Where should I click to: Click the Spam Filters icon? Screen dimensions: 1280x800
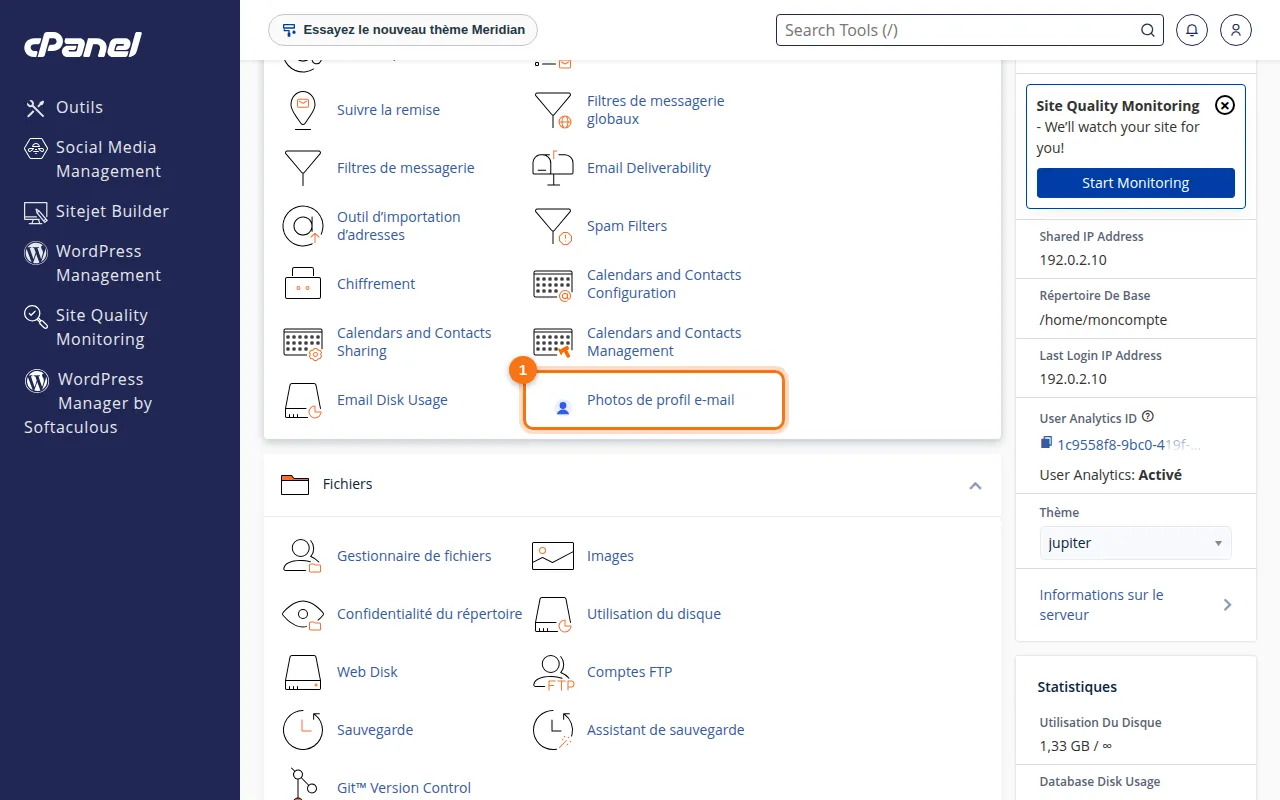click(553, 226)
